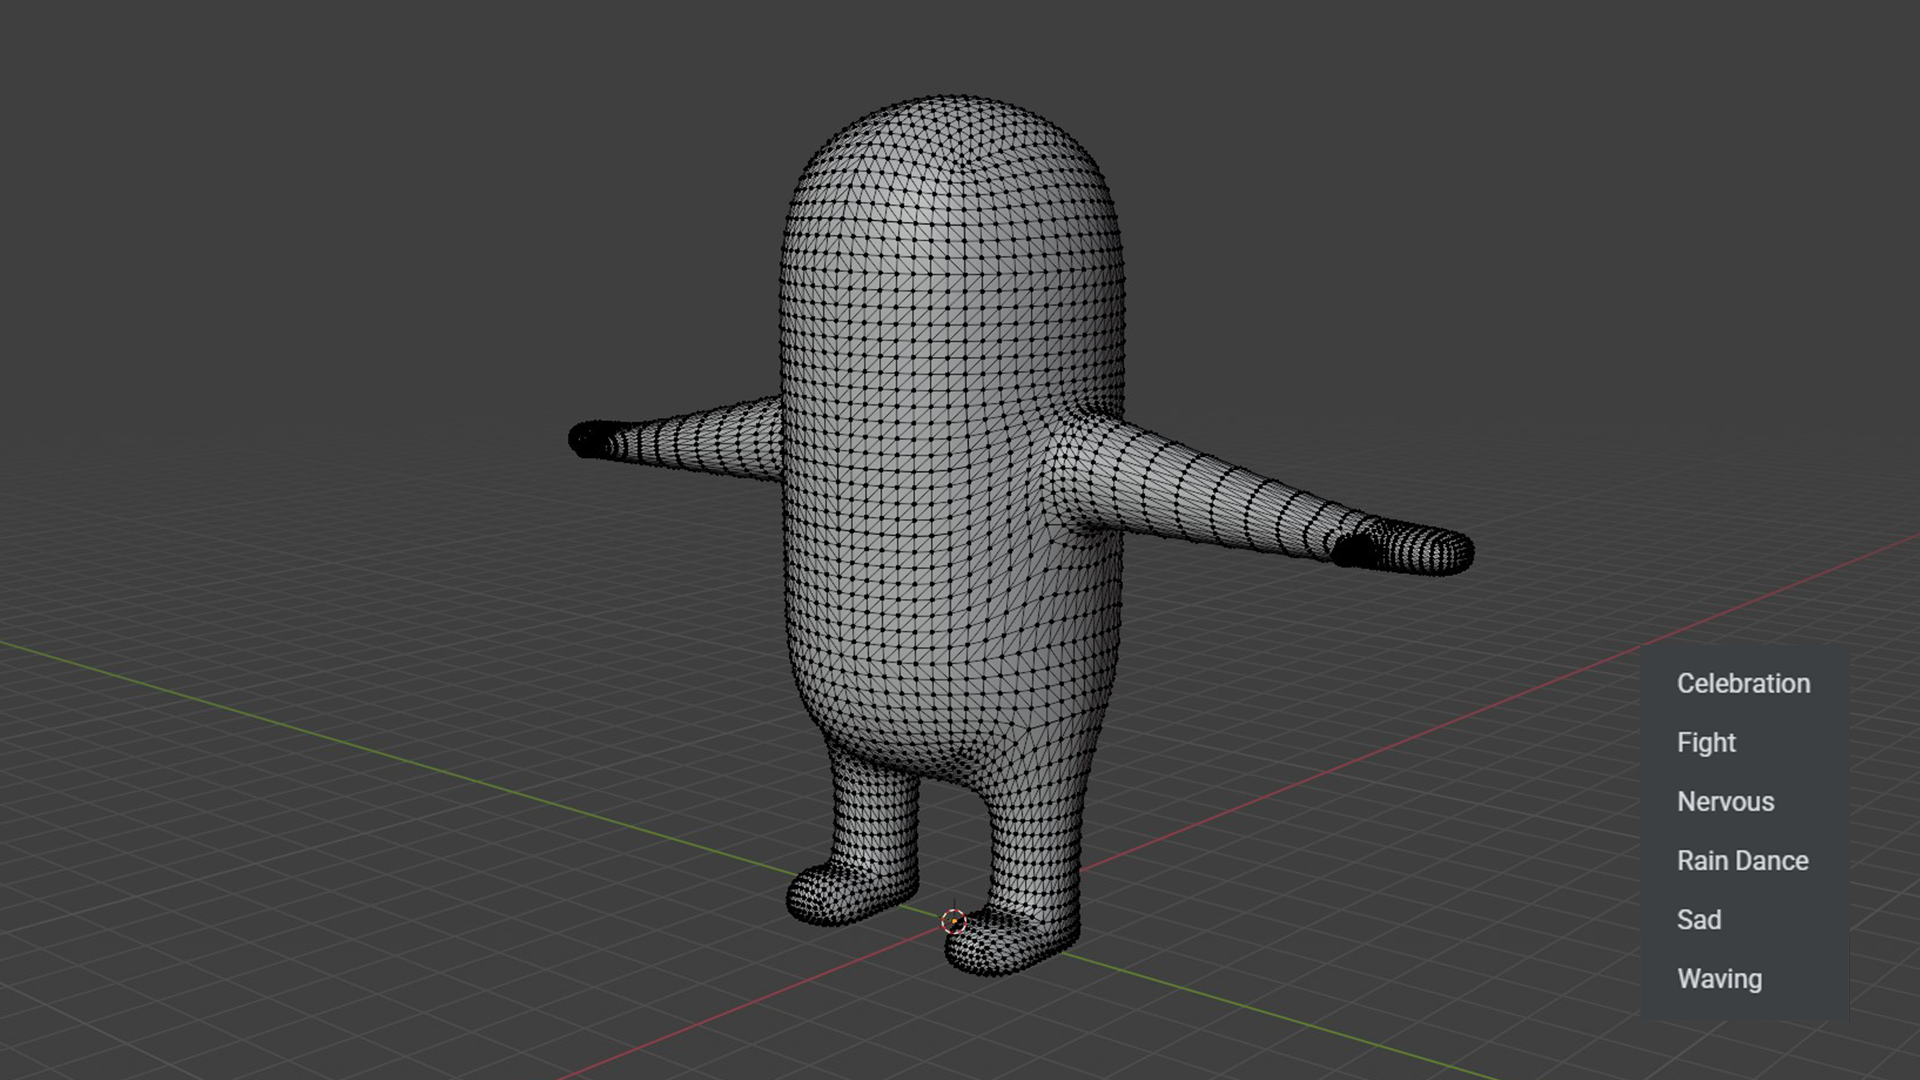Image resolution: width=1920 pixels, height=1080 pixels.
Task: Pick the Nervous animation entry
Action: coord(1725,802)
